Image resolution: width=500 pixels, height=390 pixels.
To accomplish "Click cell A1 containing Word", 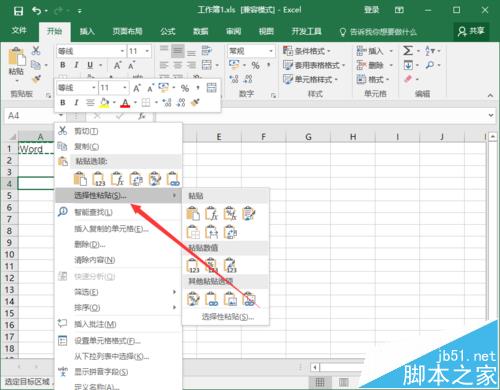I will 36,149.
